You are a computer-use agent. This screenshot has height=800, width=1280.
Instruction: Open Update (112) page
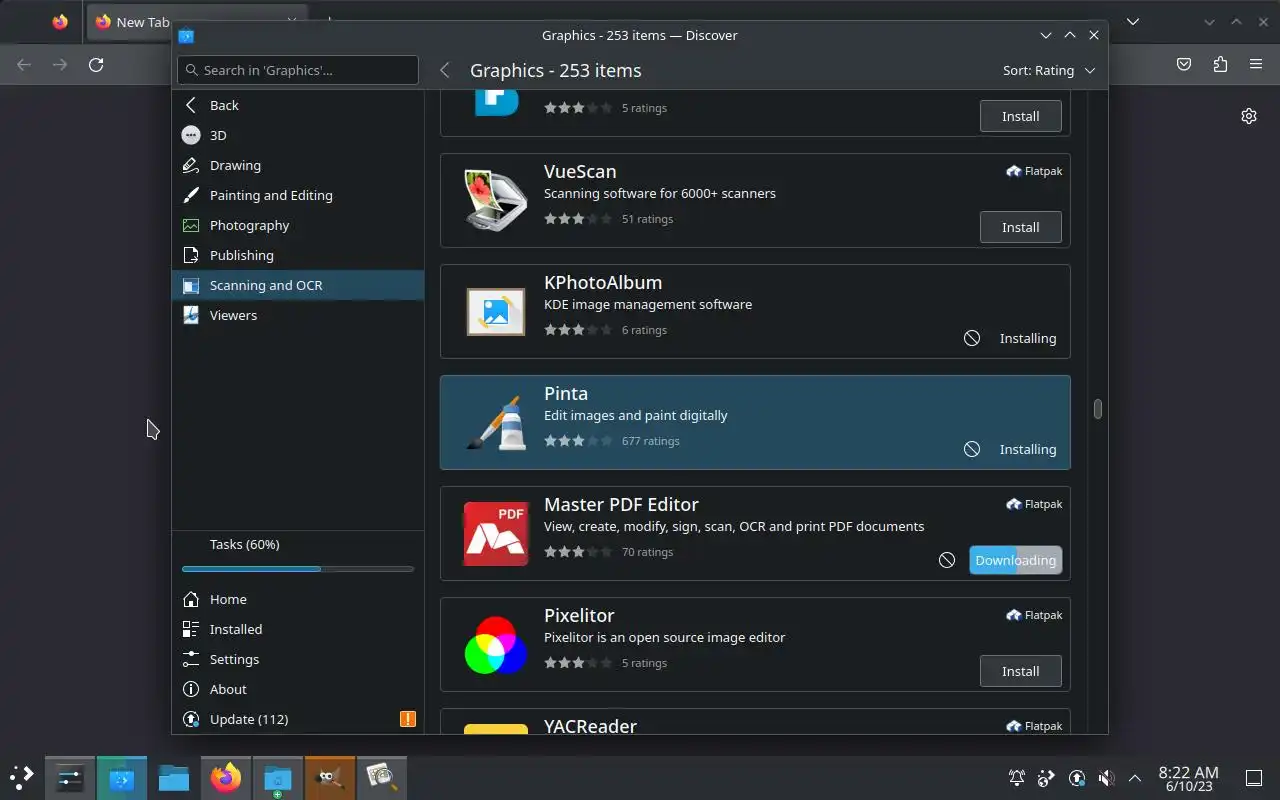(x=298, y=719)
